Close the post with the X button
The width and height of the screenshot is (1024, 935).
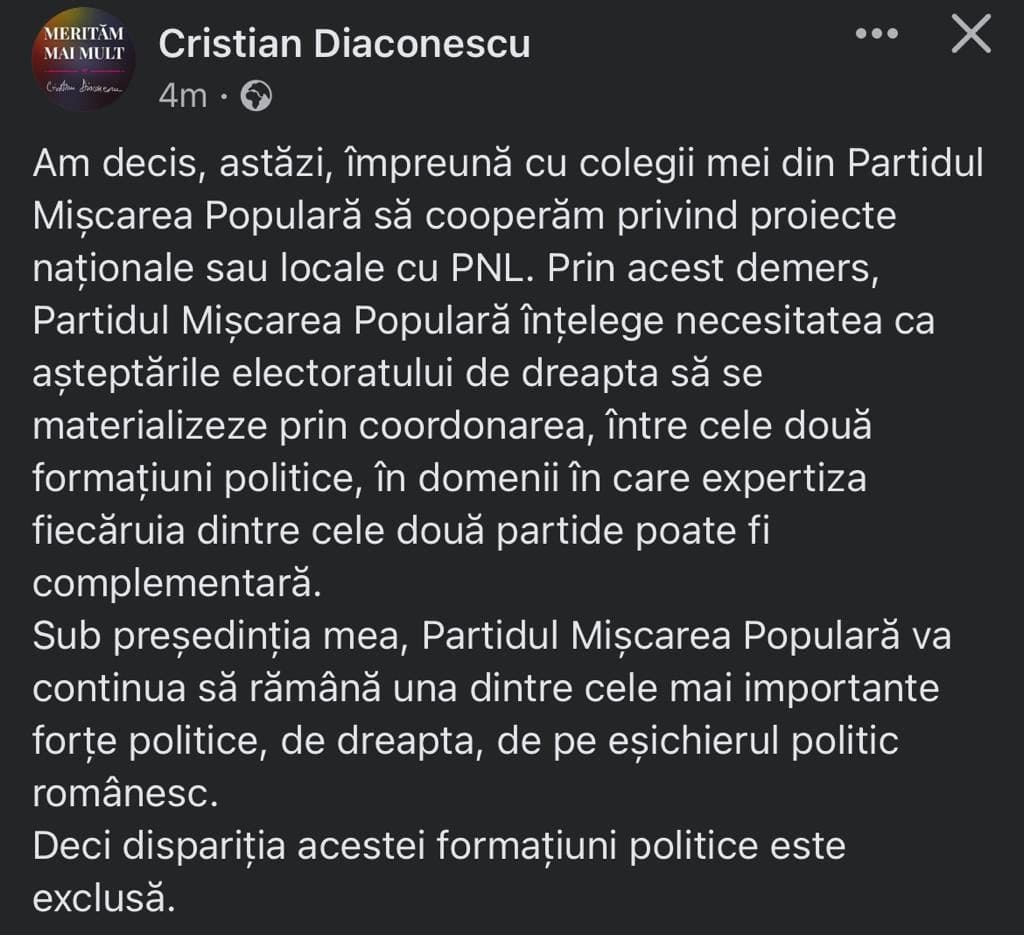pos(970,35)
